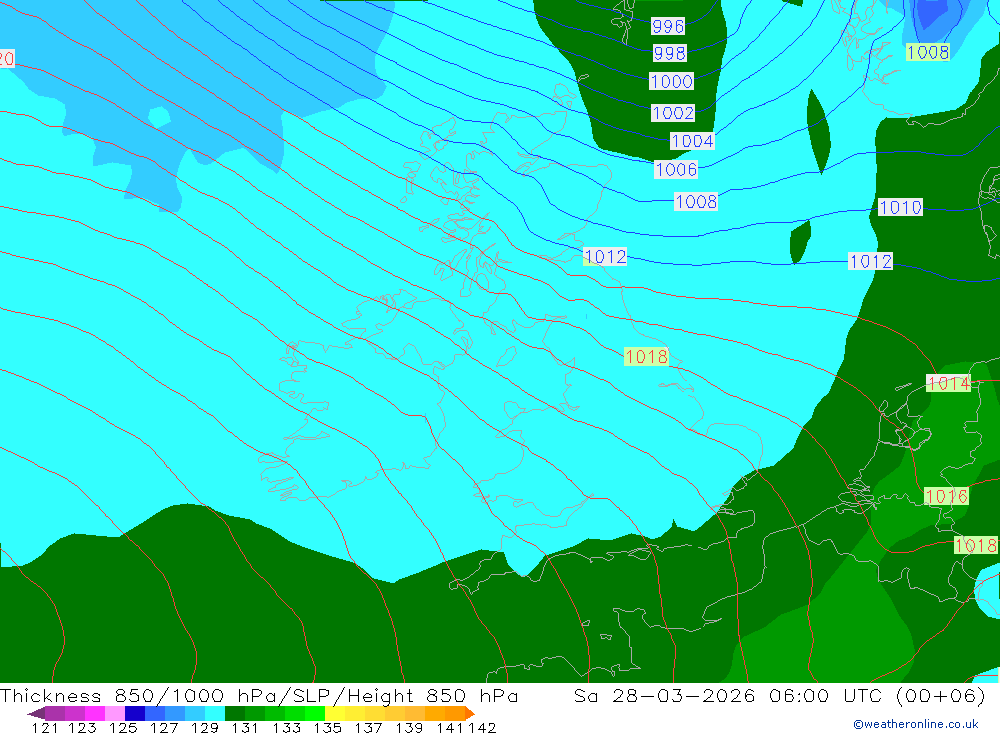Image resolution: width=1000 pixels, height=733 pixels.
Task: Click the dark green swatch above 131
Action: pyautogui.click(x=235, y=713)
